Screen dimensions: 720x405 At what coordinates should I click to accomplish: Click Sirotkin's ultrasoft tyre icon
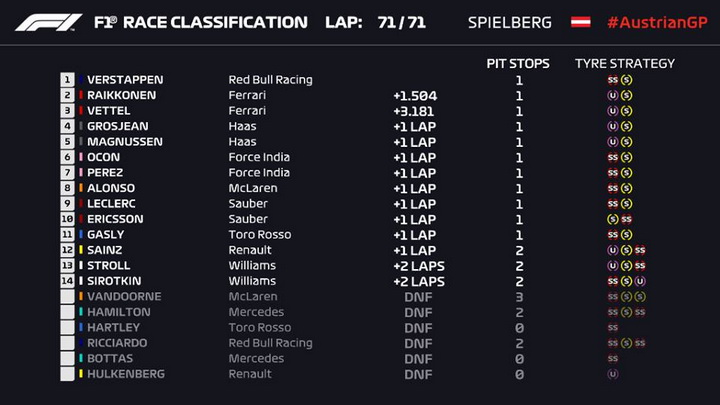pyautogui.click(x=640, y=281)
